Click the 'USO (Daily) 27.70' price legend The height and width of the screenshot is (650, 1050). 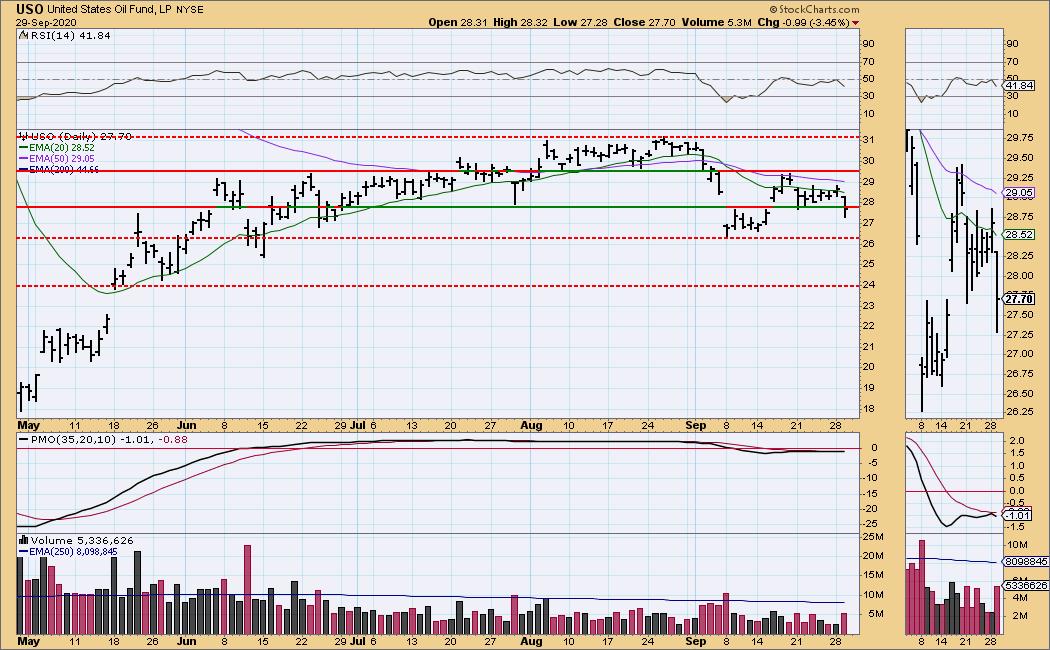pyautogui.click(x=76, y=136)
